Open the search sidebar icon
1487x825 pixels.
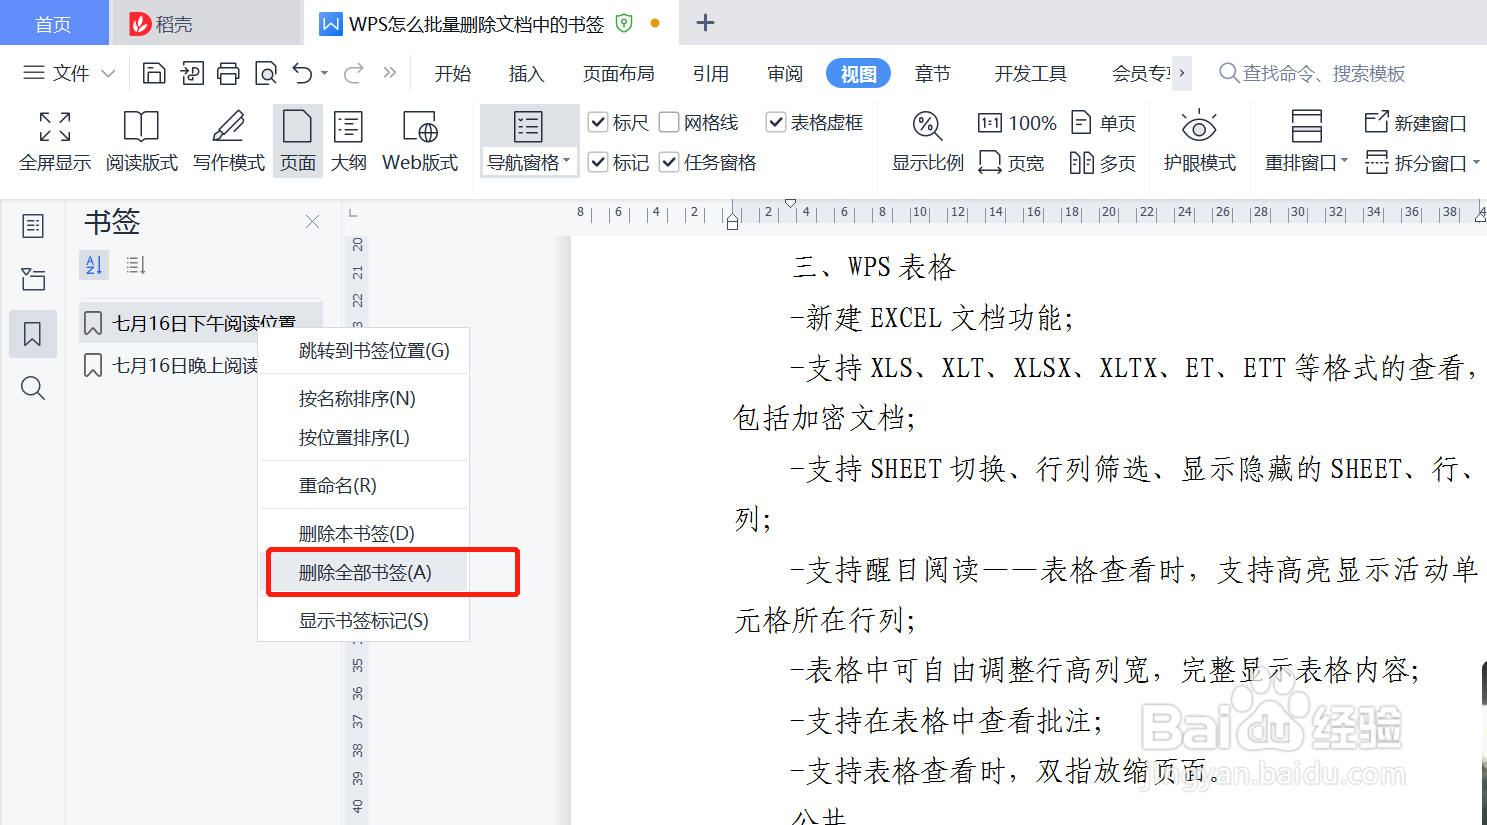click(33, 388)
